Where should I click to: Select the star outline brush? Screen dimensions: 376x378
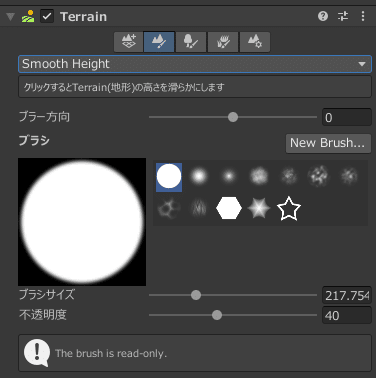(x=289, y=209)
